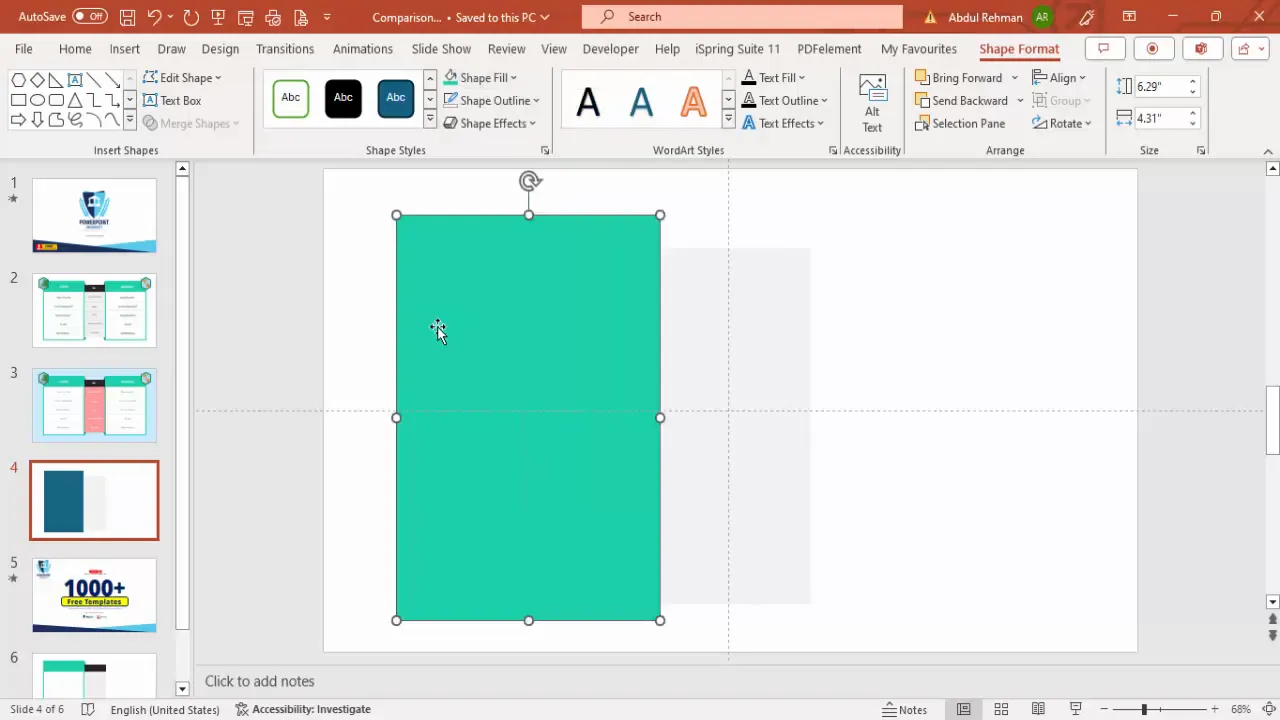Apply the green outline Abc shape style
This screenshot has width=1280, height=720.
click(x=291, y=98)
